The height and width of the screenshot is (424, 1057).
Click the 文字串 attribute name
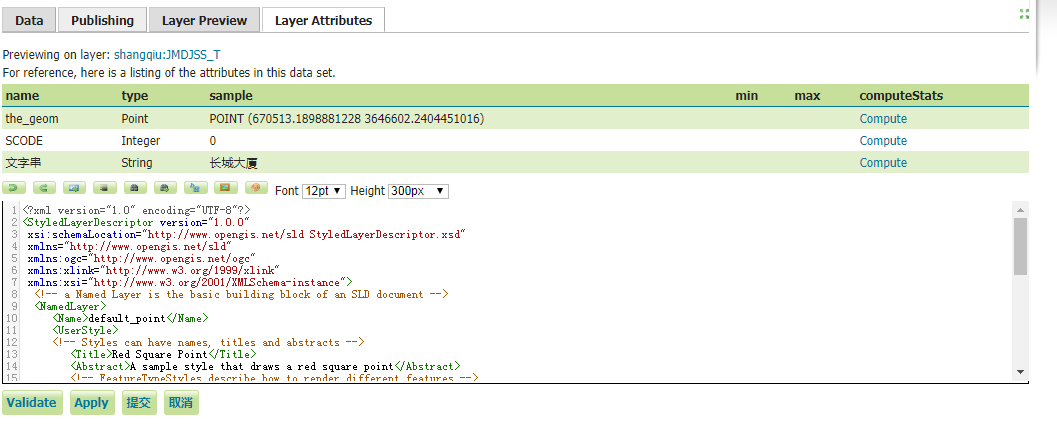(24, 162)
